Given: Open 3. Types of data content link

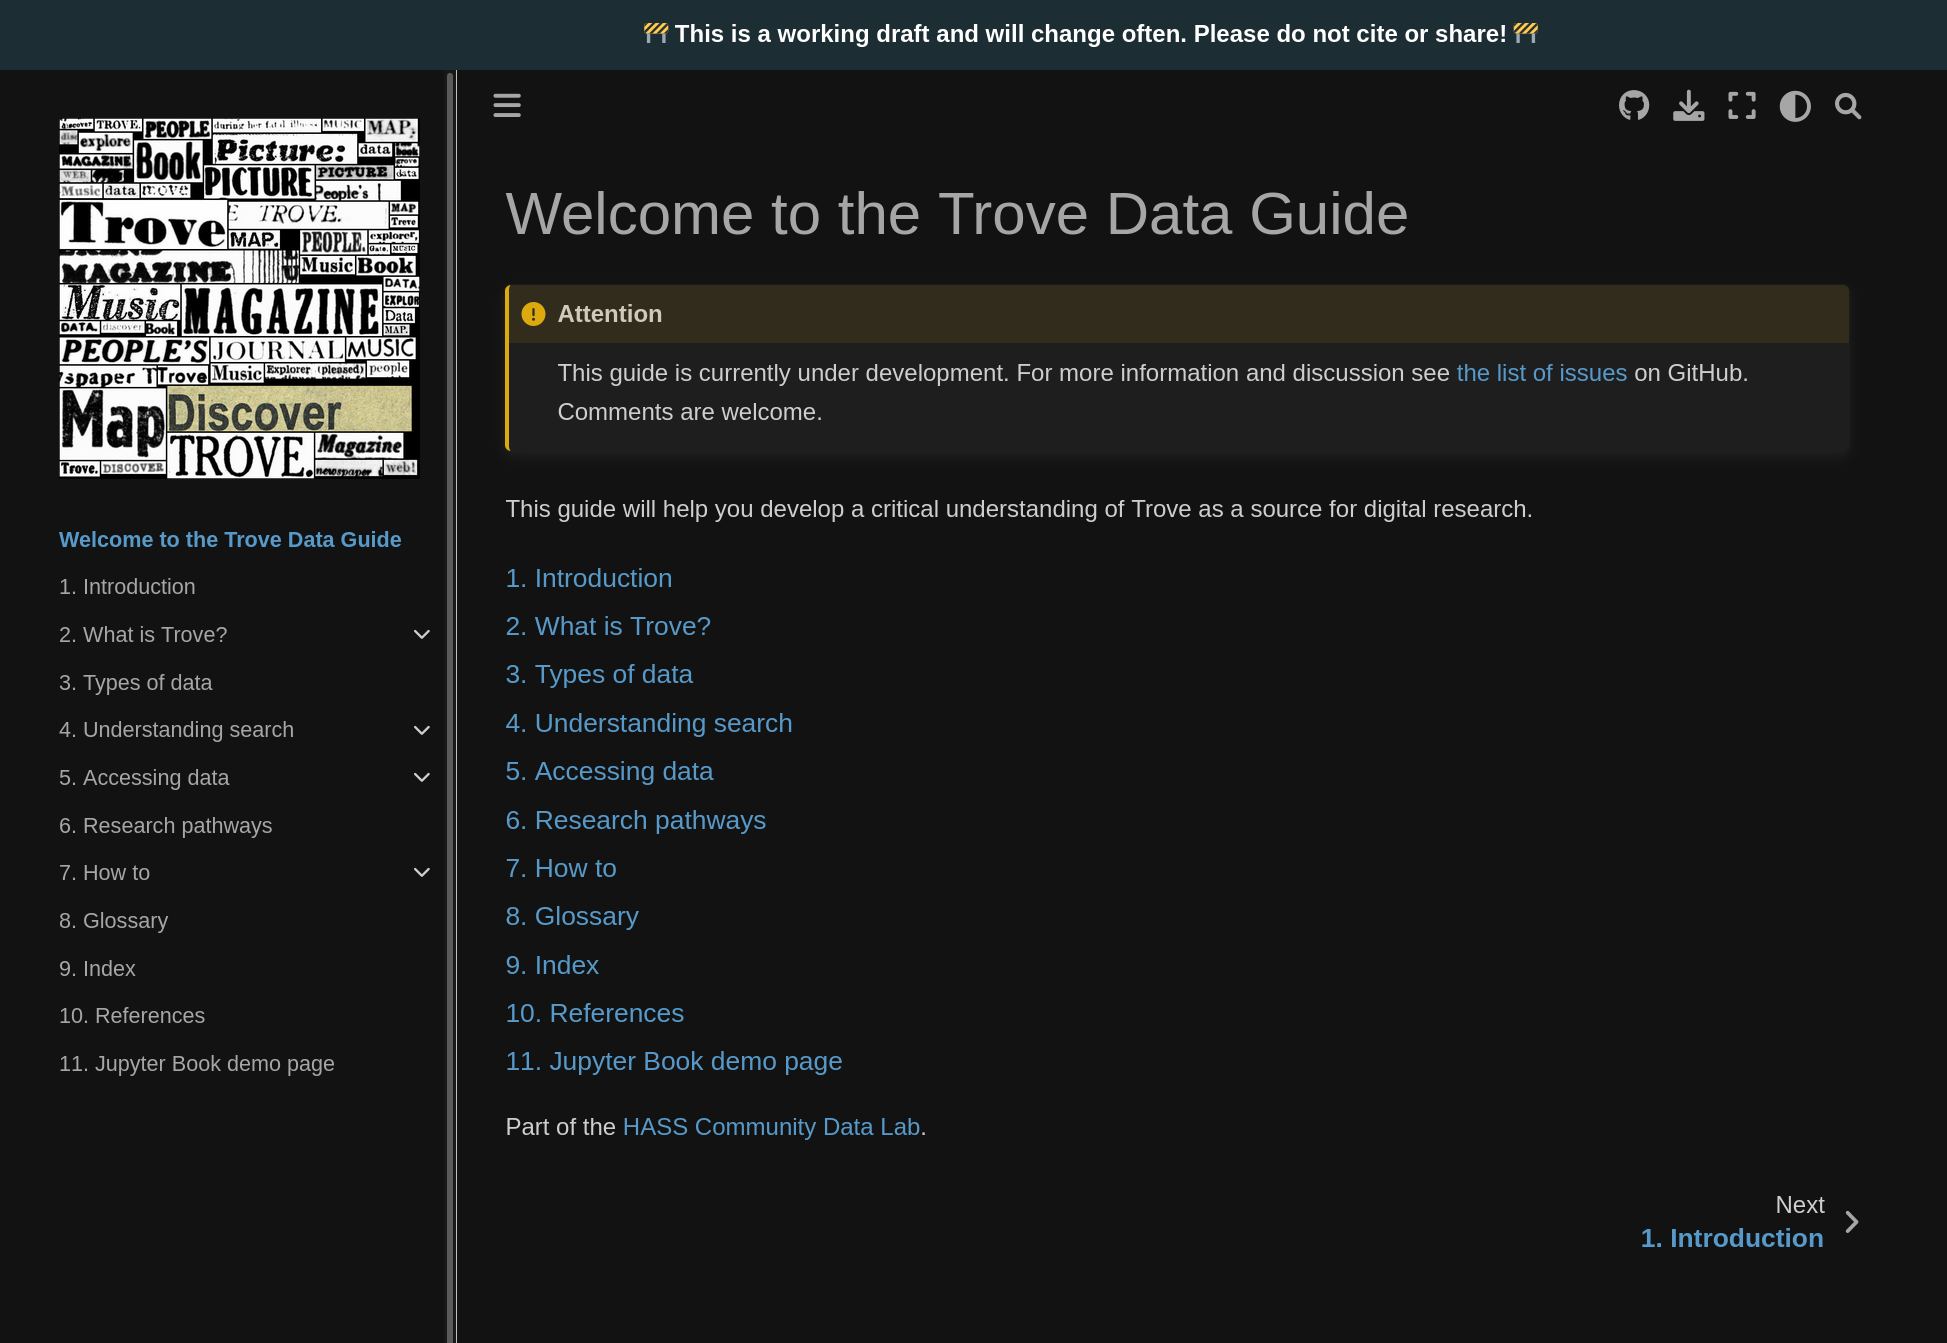Looking at the screenshot, I should 598,675.
